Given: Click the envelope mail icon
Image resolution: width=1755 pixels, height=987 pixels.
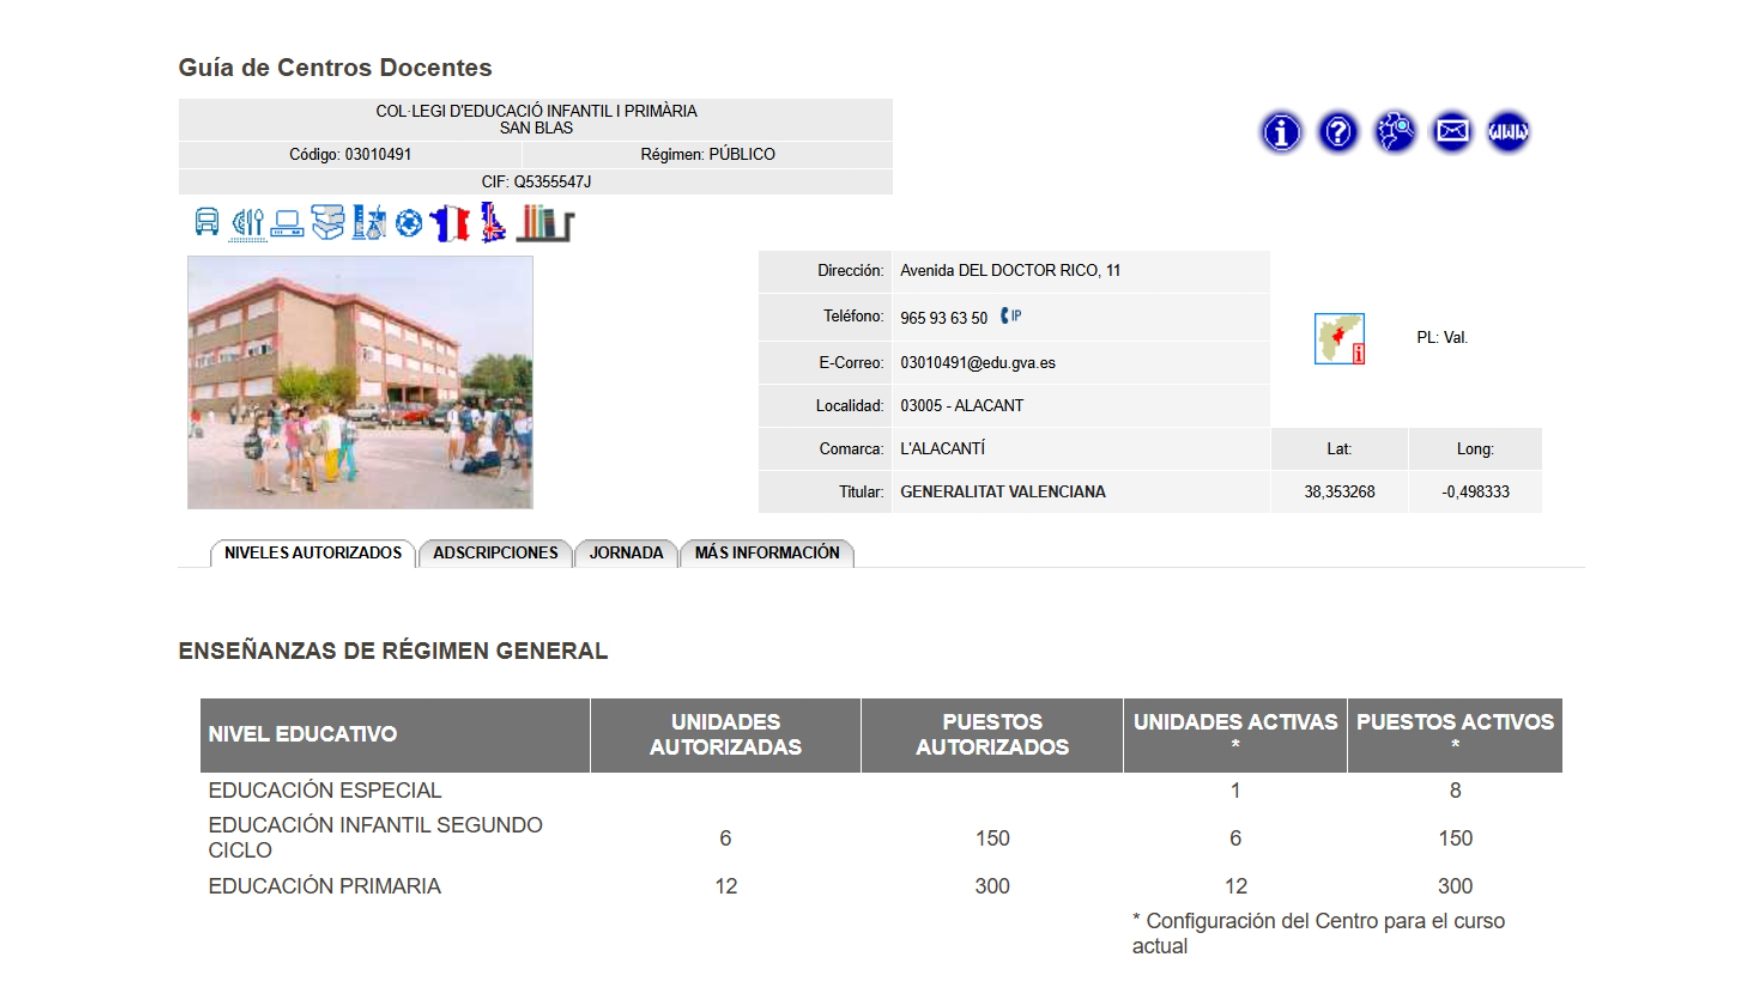Looking at the screenshot, I should 1452,132.
